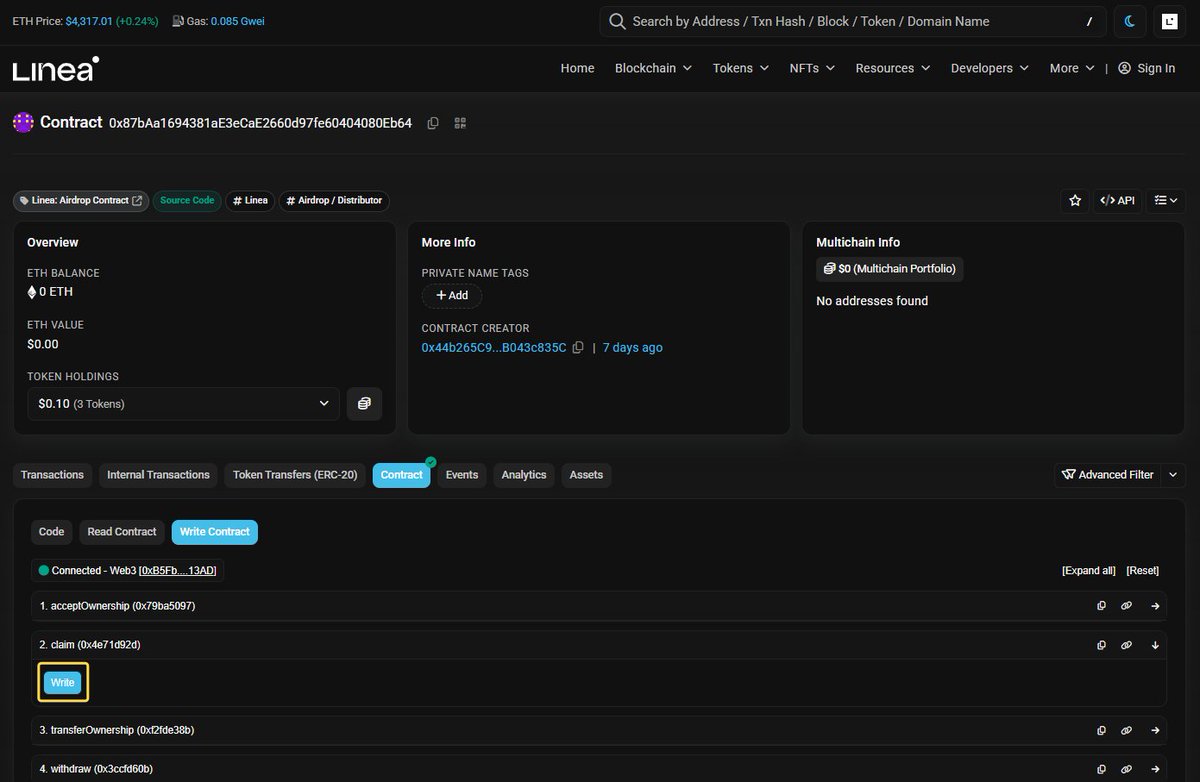Click the Connected - Web3 wallet button
Screen dimensions: 1200x782
(x=126, y=570)
